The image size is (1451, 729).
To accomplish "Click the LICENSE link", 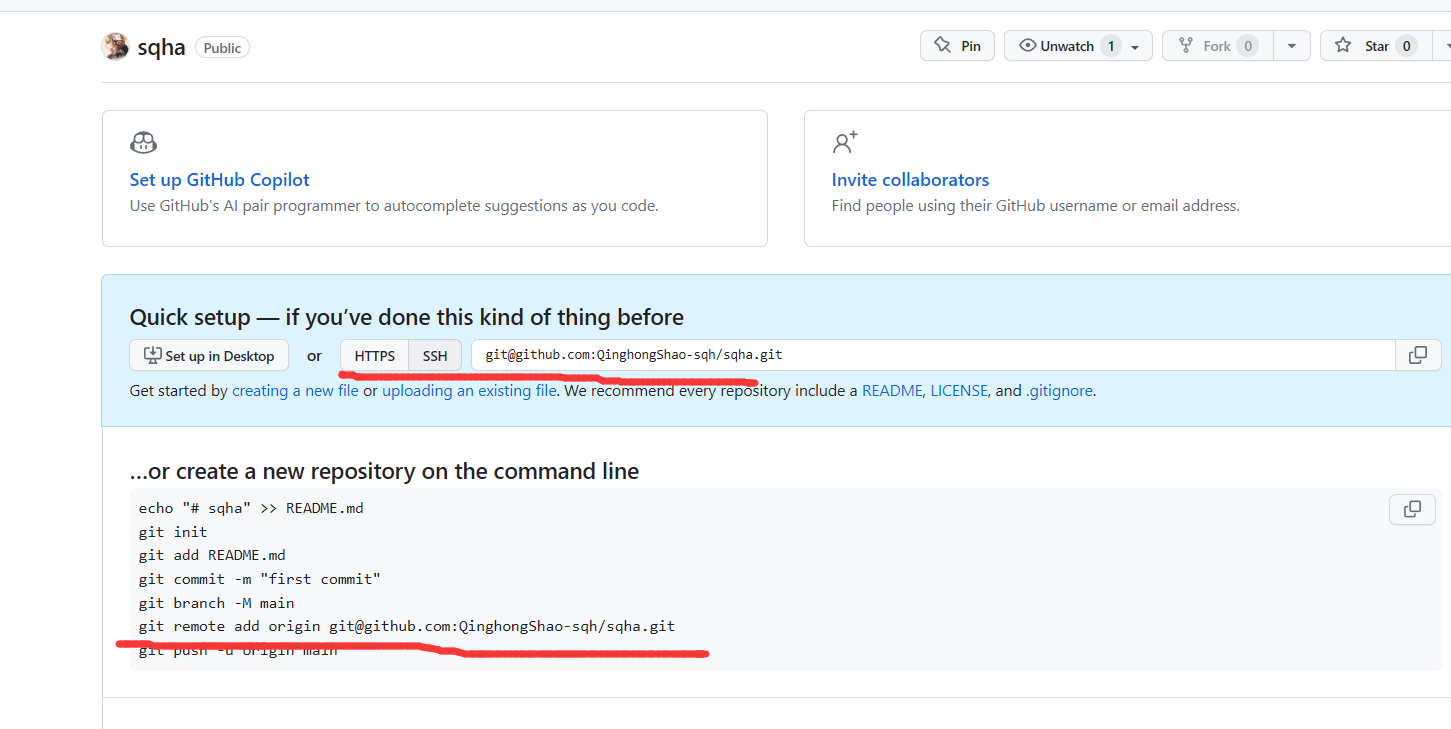I will coord(959,391).
